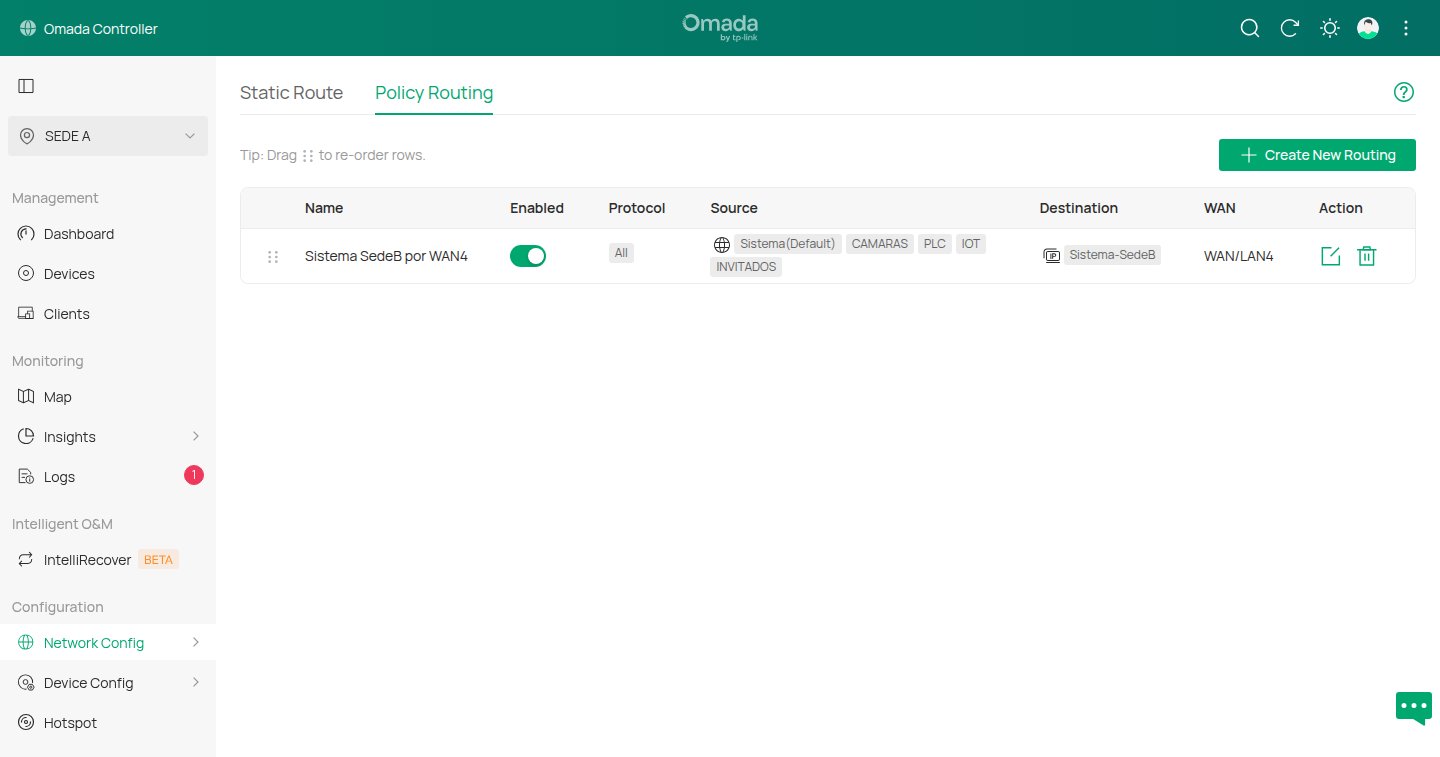
Task: Open global search magnifier icon
Action: tap(1250, 28)
